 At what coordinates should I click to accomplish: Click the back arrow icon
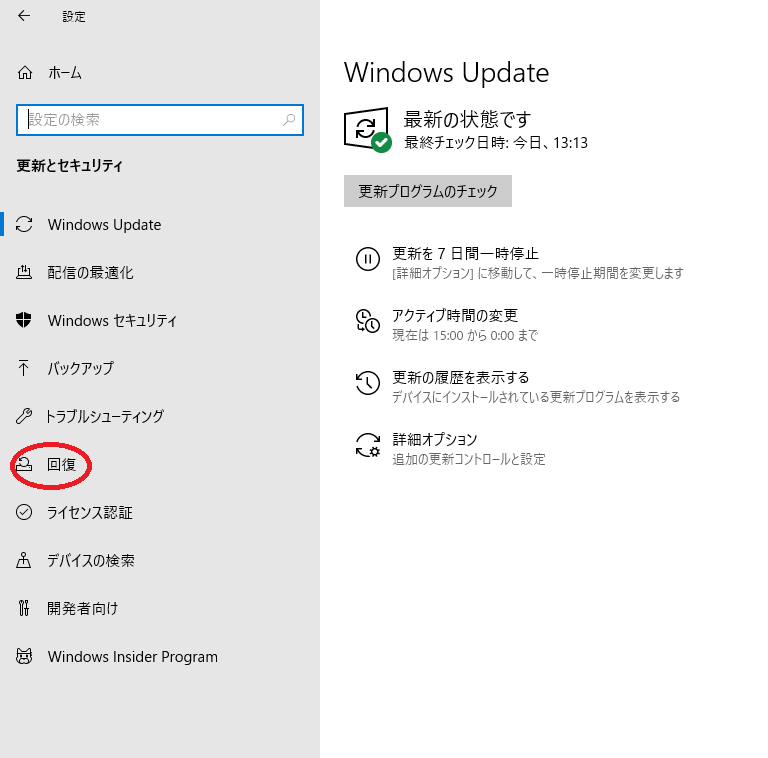click(x=24, y=16)
